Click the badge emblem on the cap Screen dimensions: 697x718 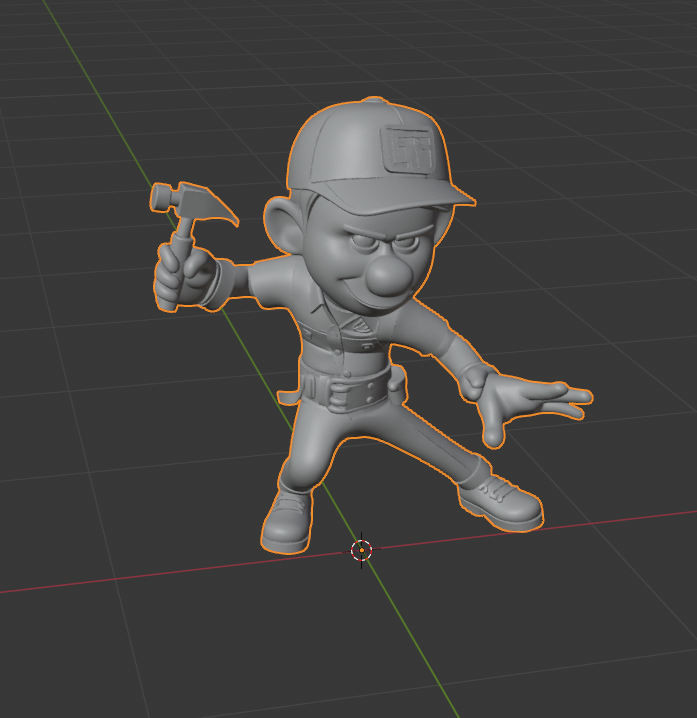pyautogui.click(x=408, y=148)
